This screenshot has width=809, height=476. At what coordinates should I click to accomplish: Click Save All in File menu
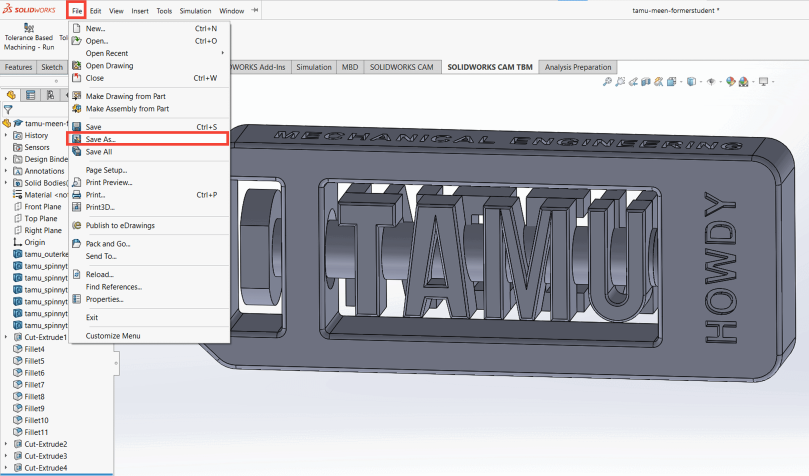click(150, 152)
